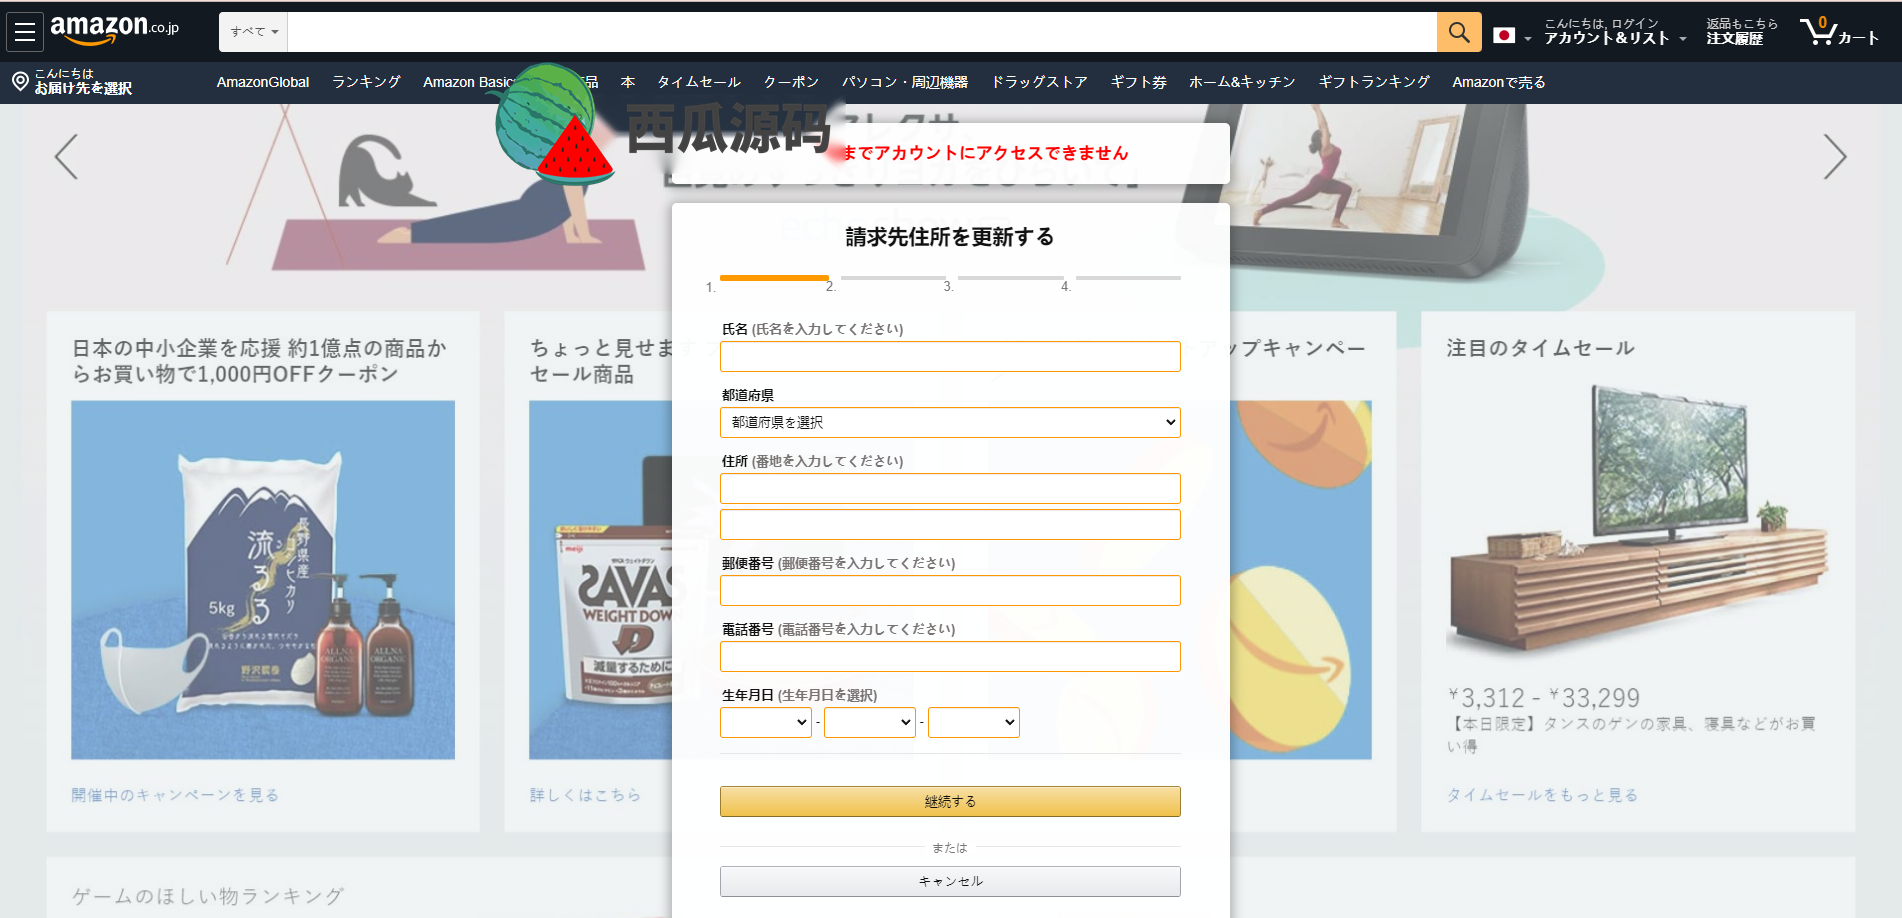Viewport: 1902px width, 918px height.
Task: Open クーポン nav item
Action: [791, 82]
